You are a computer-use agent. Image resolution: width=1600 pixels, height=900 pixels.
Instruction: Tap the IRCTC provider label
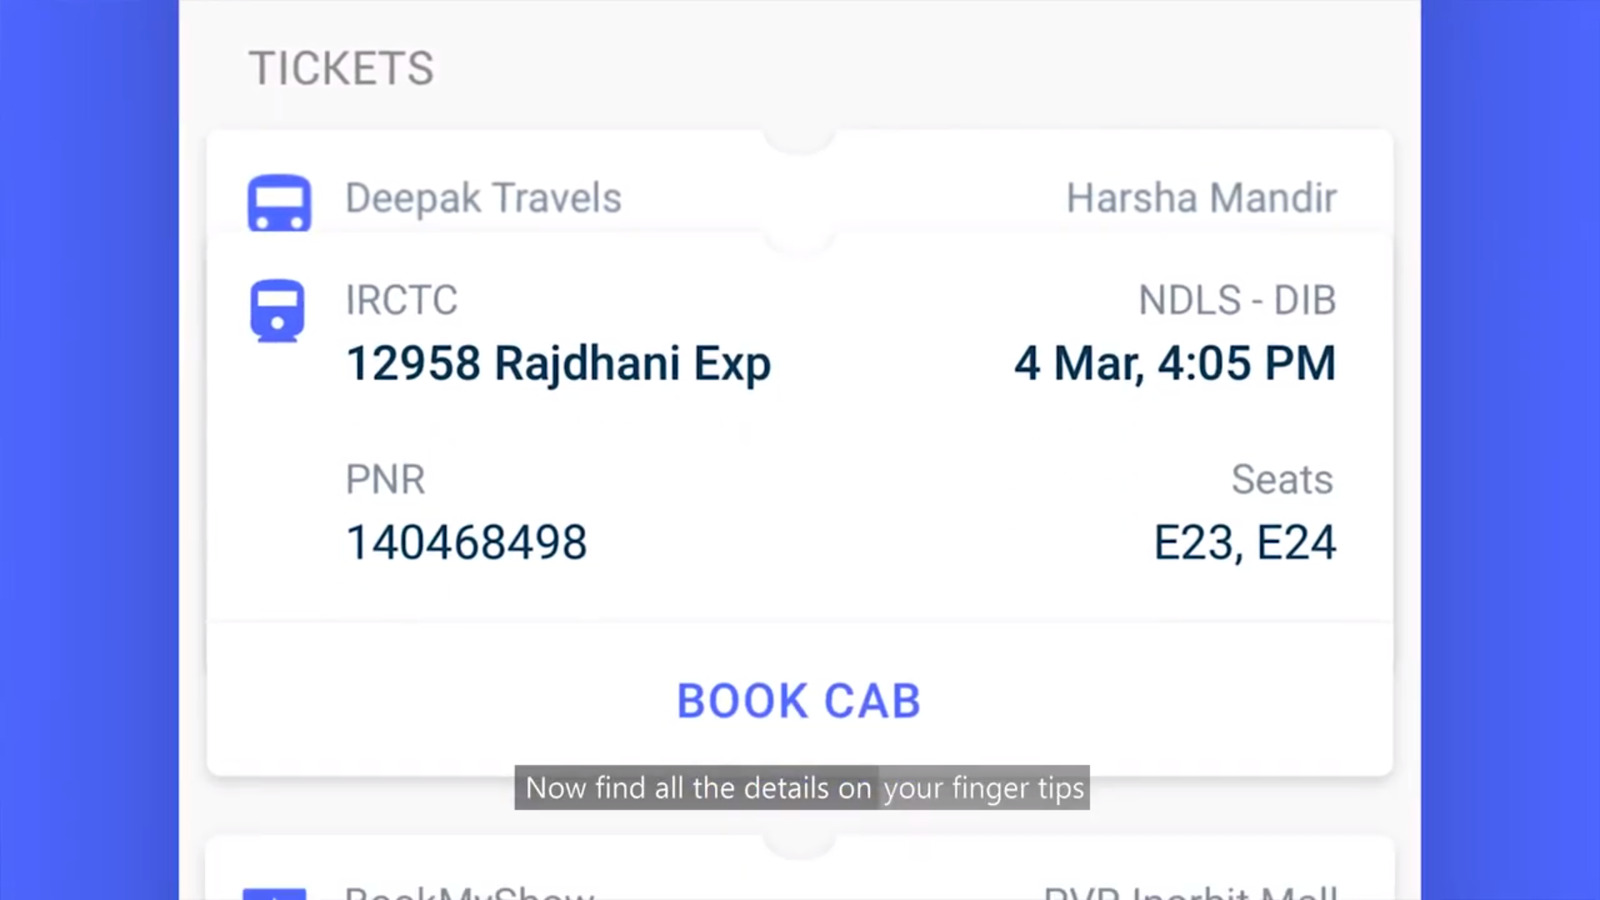pyautogui.click(x=401, y=300)
